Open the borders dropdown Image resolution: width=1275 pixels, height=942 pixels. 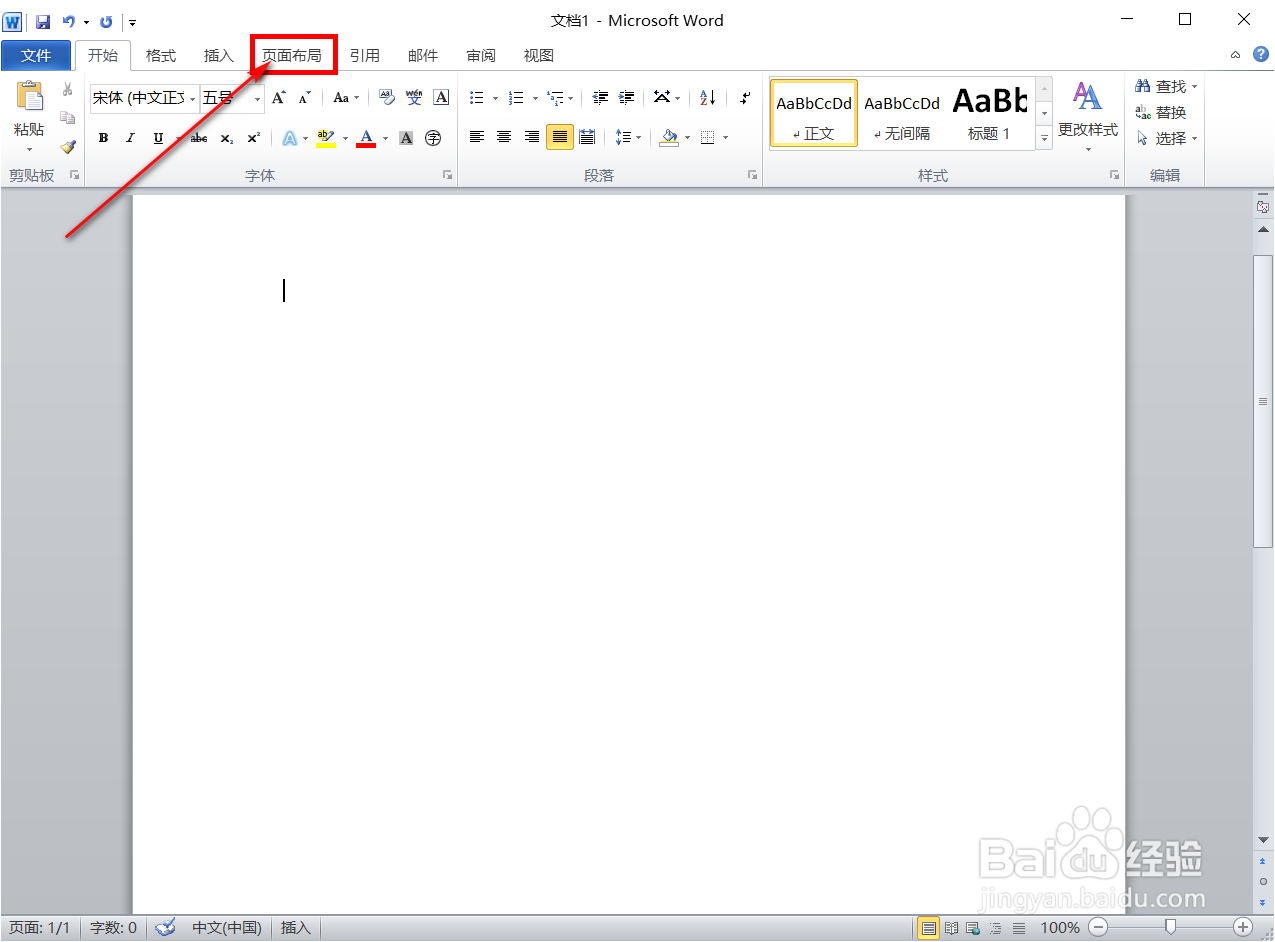coord(726,138)
